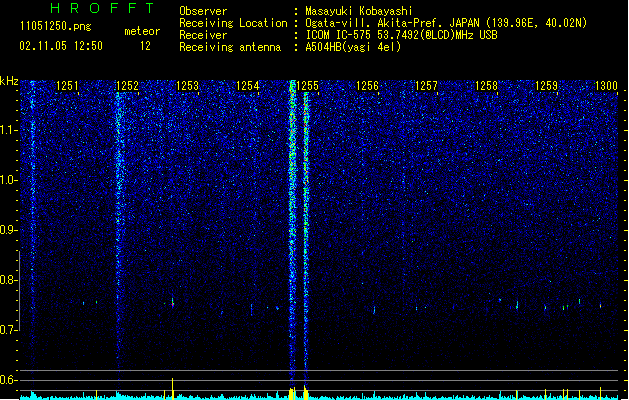Click the 1252 time axis label

point(127,86)
